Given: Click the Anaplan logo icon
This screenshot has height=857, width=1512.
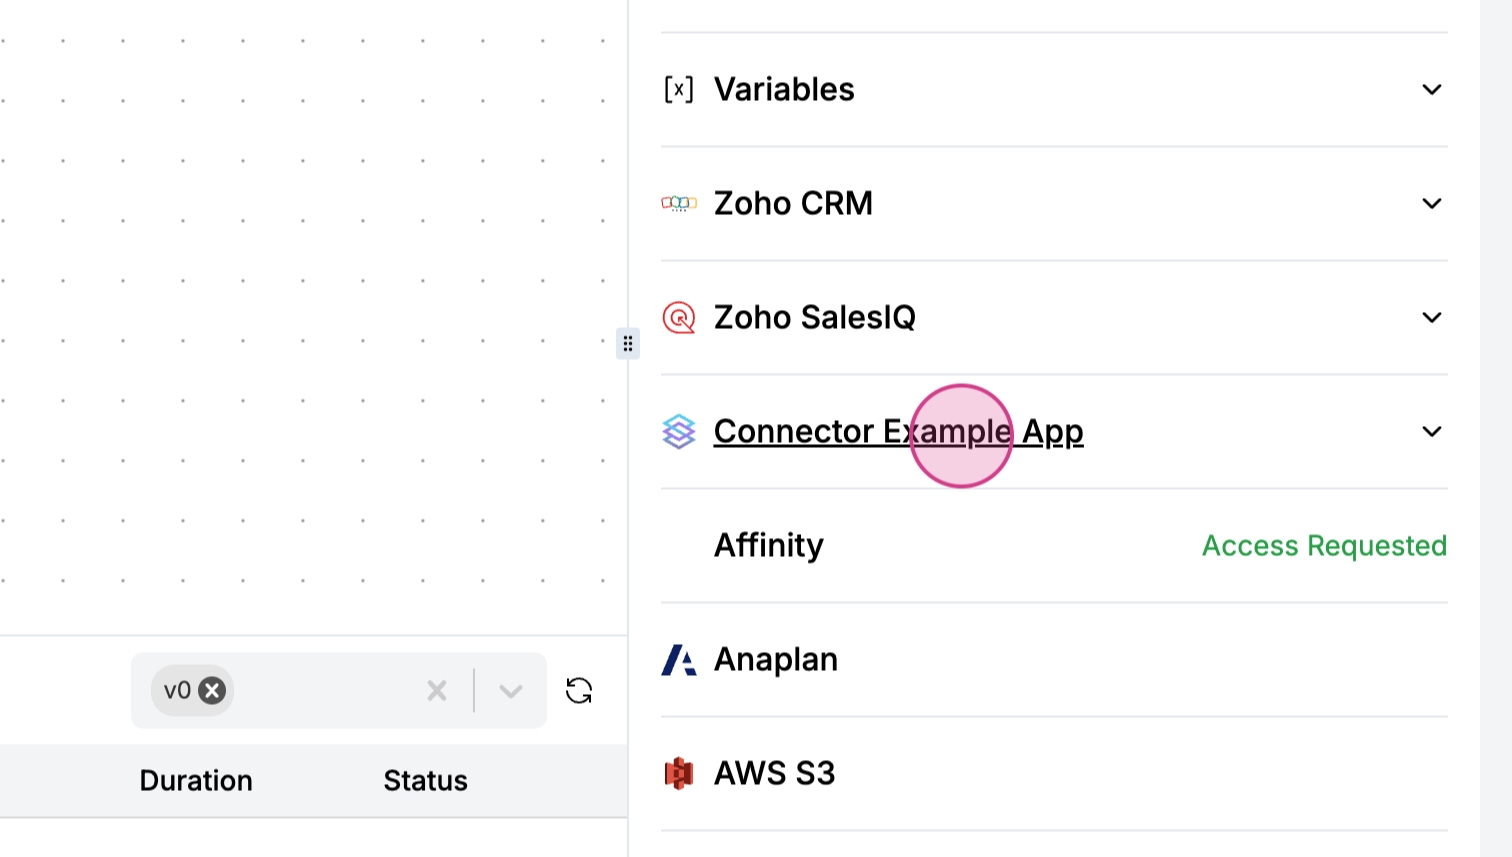Looking at the screenshot, I should (x=679, y=660).
